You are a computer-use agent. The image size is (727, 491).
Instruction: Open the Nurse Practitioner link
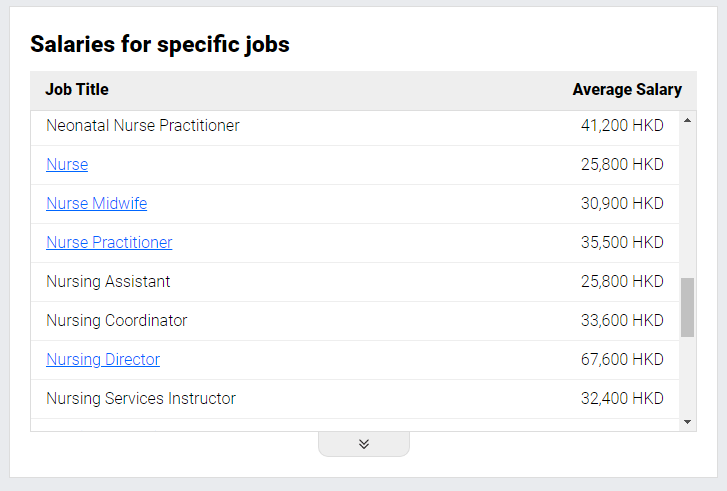[x=109, y=242]
